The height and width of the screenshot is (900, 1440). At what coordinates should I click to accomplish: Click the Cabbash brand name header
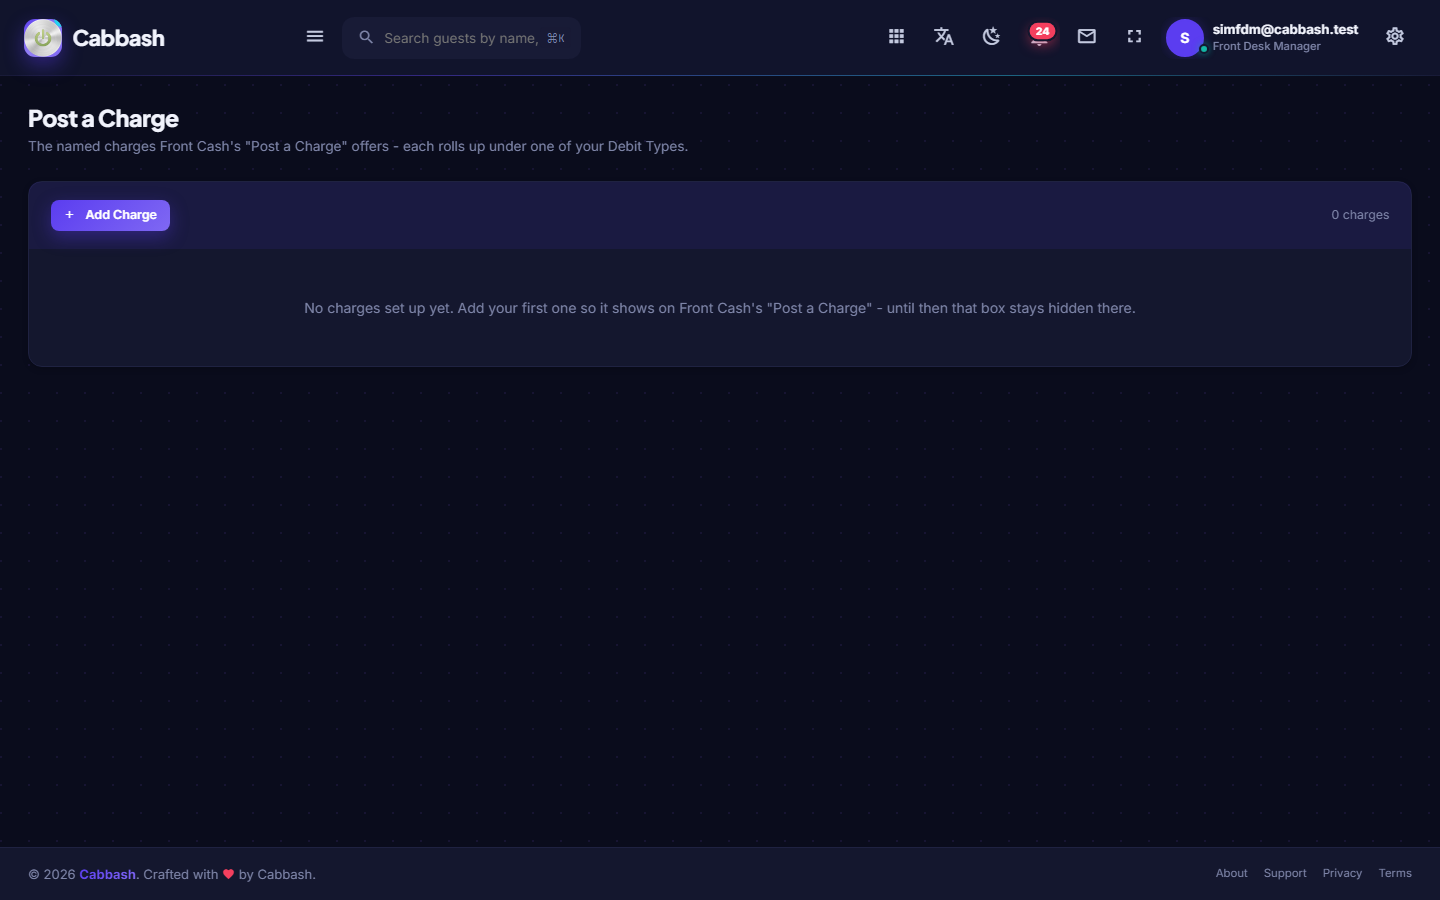point(118,38)
